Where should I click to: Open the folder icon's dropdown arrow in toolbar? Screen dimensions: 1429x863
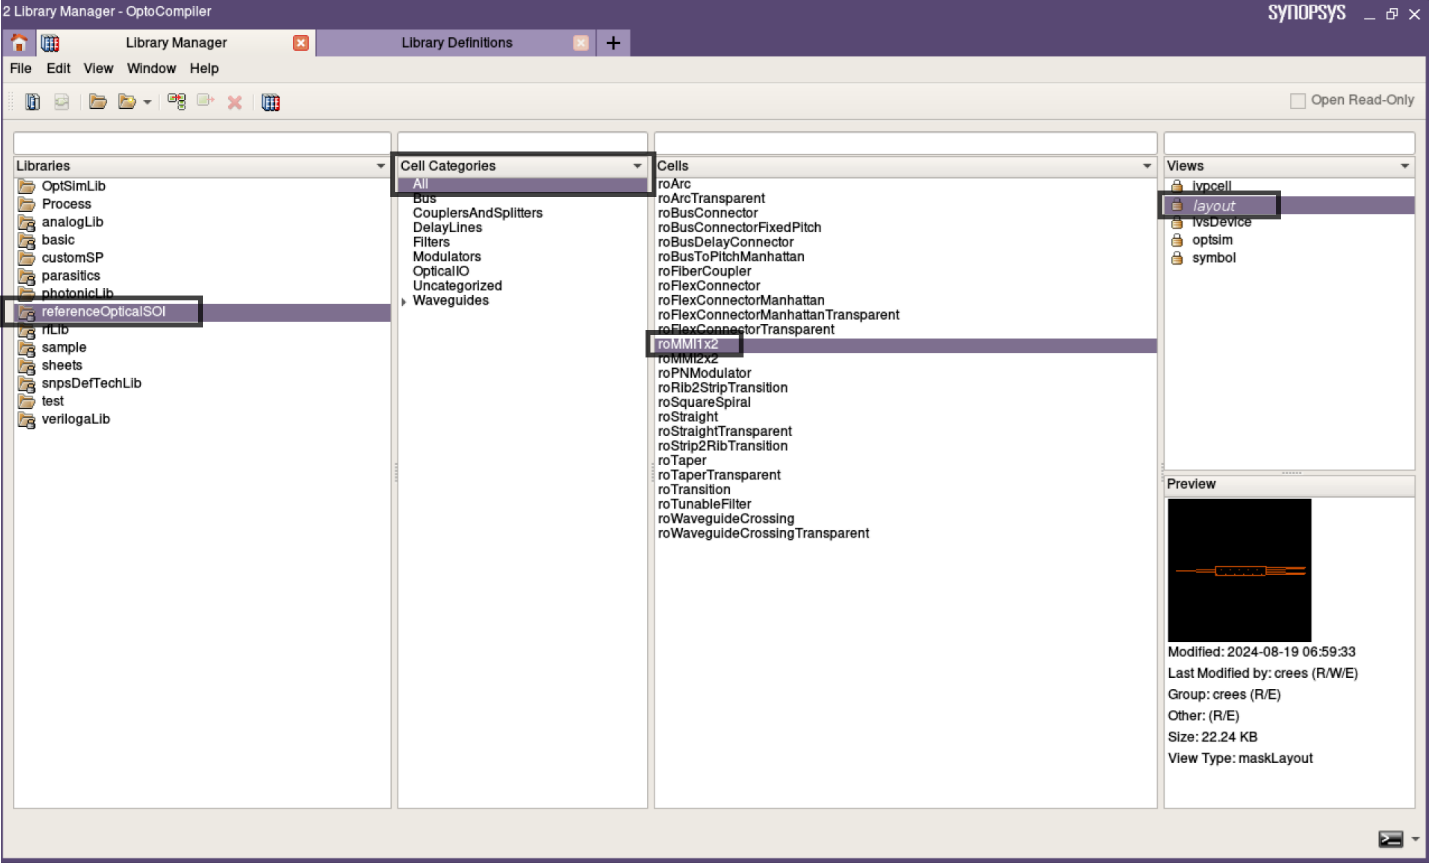[147, 102]
